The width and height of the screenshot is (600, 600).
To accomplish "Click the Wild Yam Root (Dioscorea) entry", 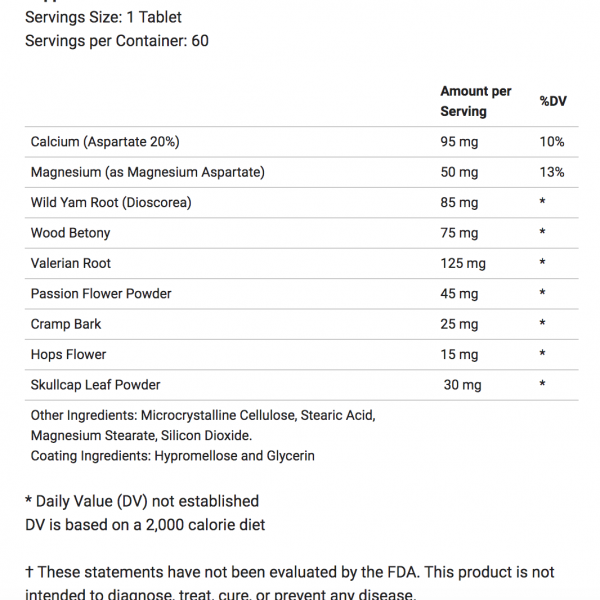I will (111, 203).
